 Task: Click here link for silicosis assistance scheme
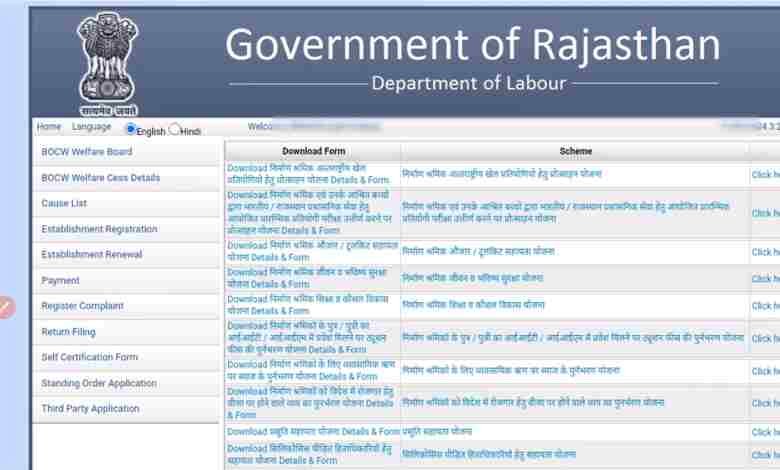(766, 455)
